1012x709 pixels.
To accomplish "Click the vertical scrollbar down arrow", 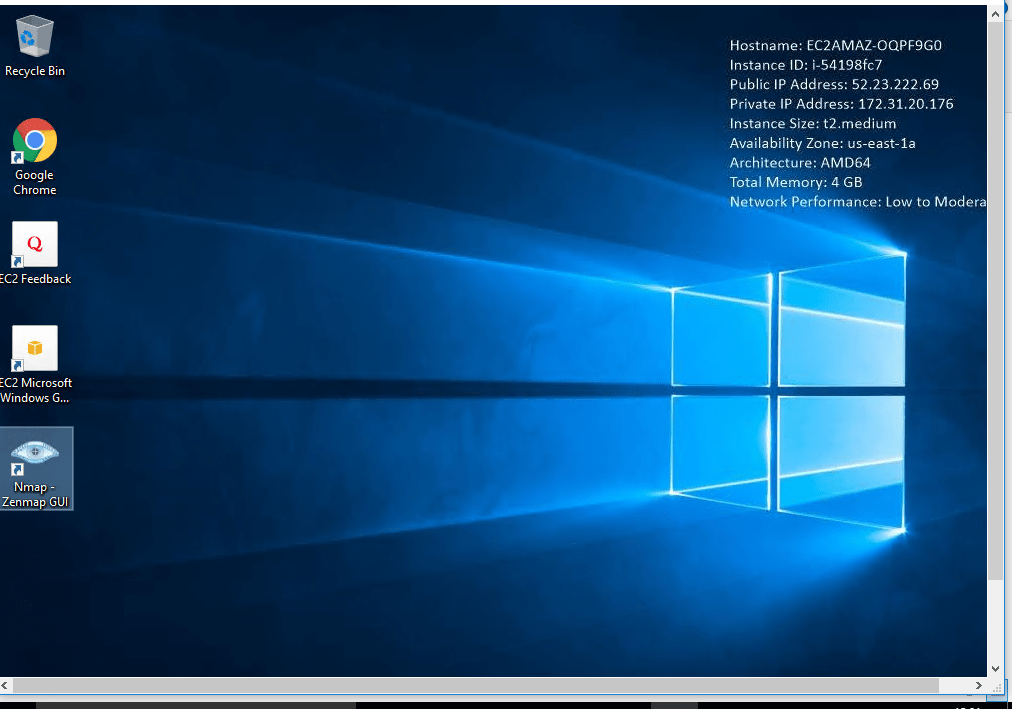I will click(x=995, y=668).
